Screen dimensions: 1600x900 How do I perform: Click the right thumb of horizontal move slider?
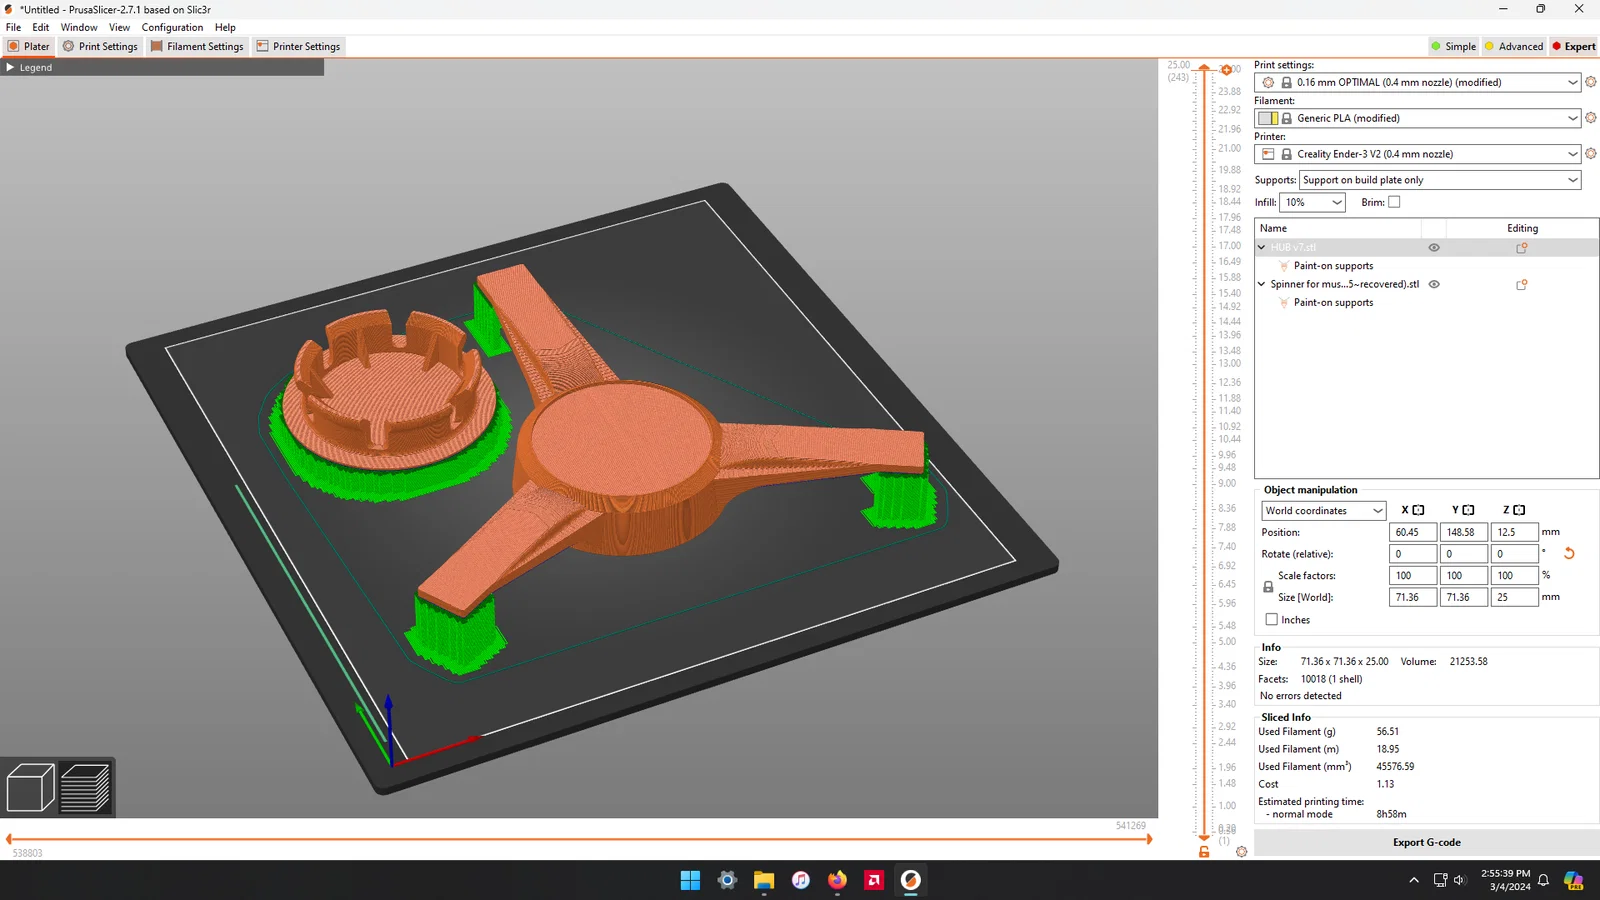click(x=1149, y=839)
